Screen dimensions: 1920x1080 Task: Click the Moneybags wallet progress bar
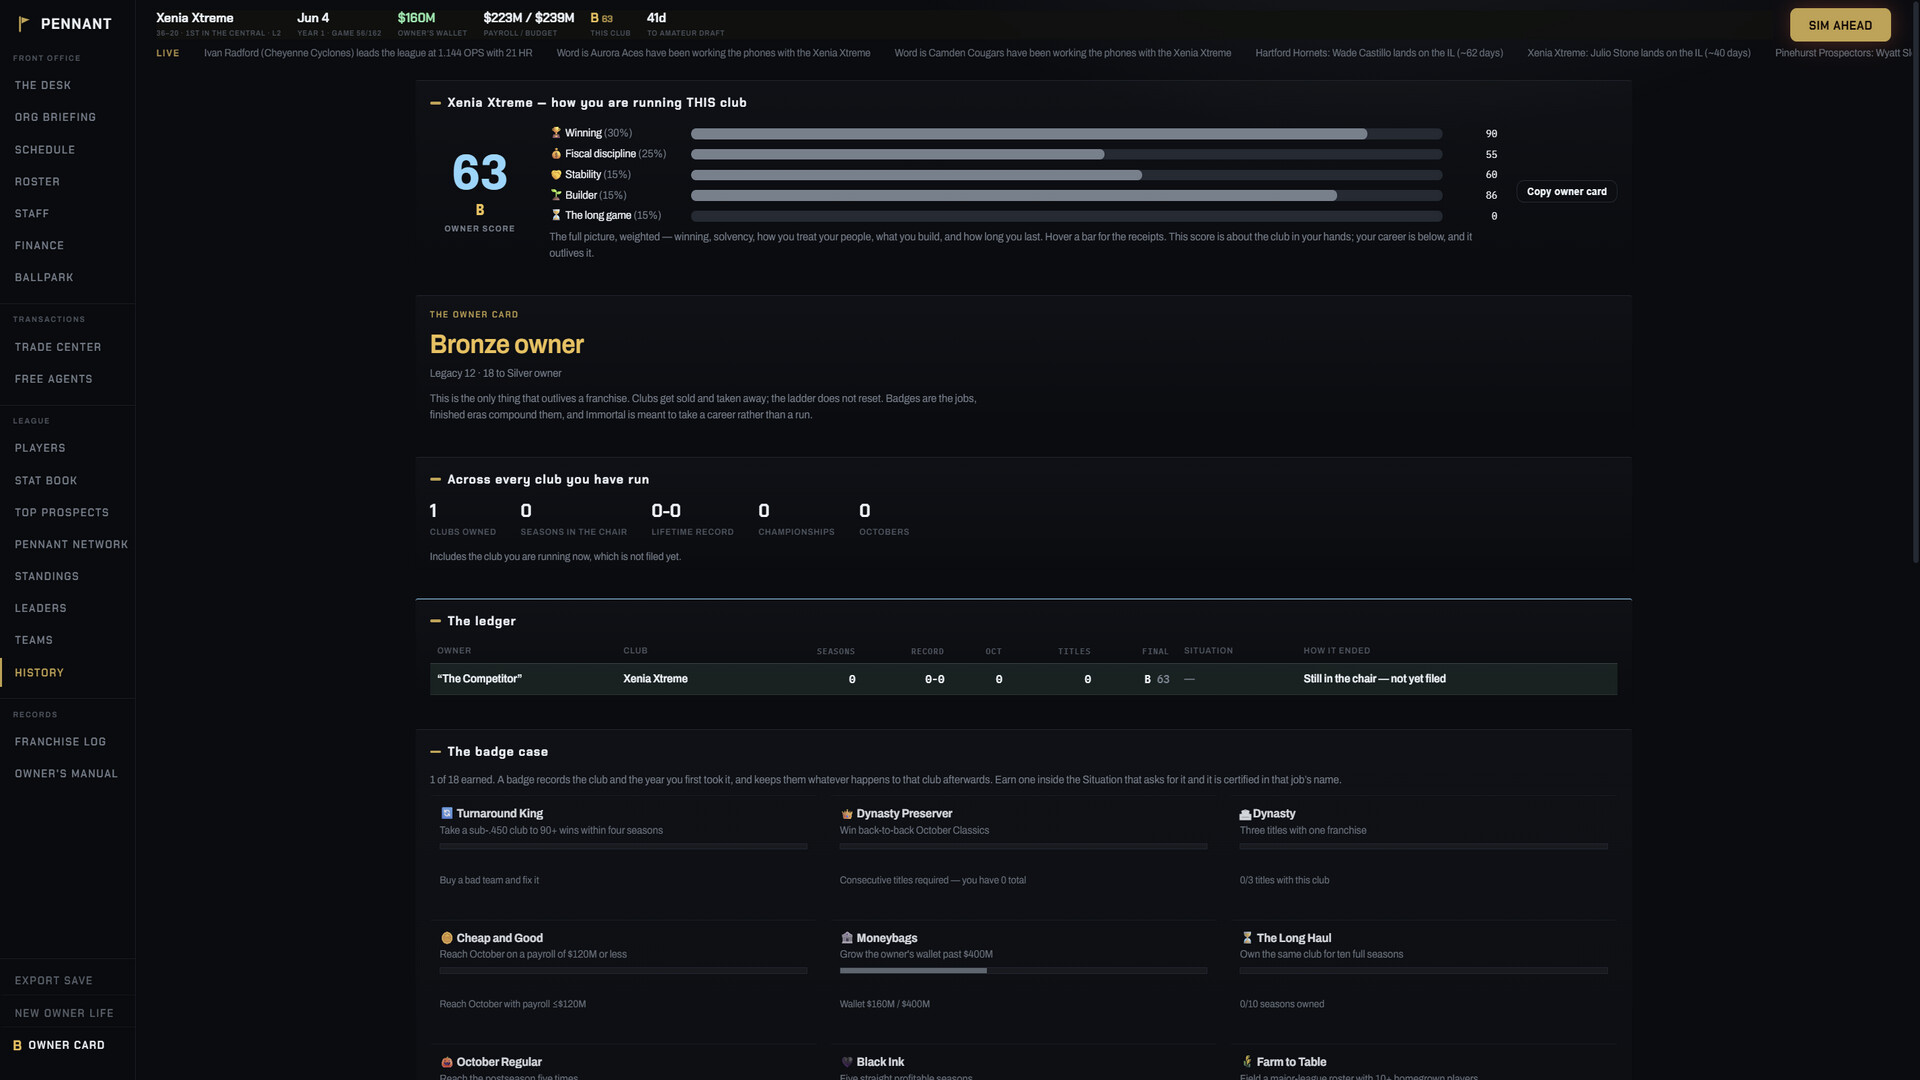pyautogui.click(x=1023, y=970)
